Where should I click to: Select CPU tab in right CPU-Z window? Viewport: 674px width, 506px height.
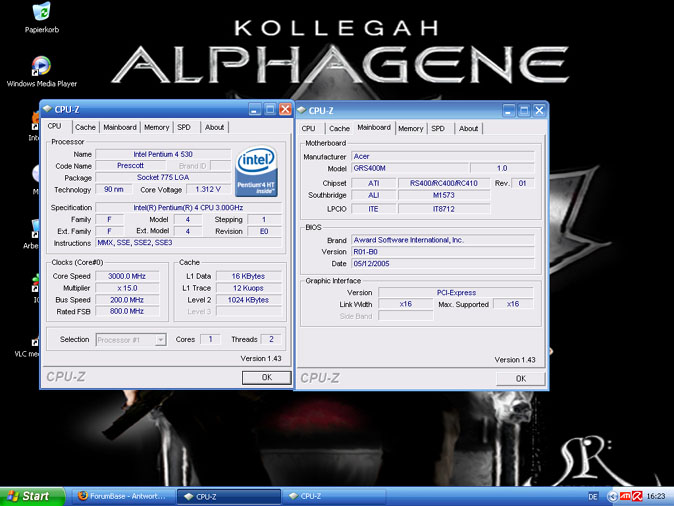(x=308, y=129)
